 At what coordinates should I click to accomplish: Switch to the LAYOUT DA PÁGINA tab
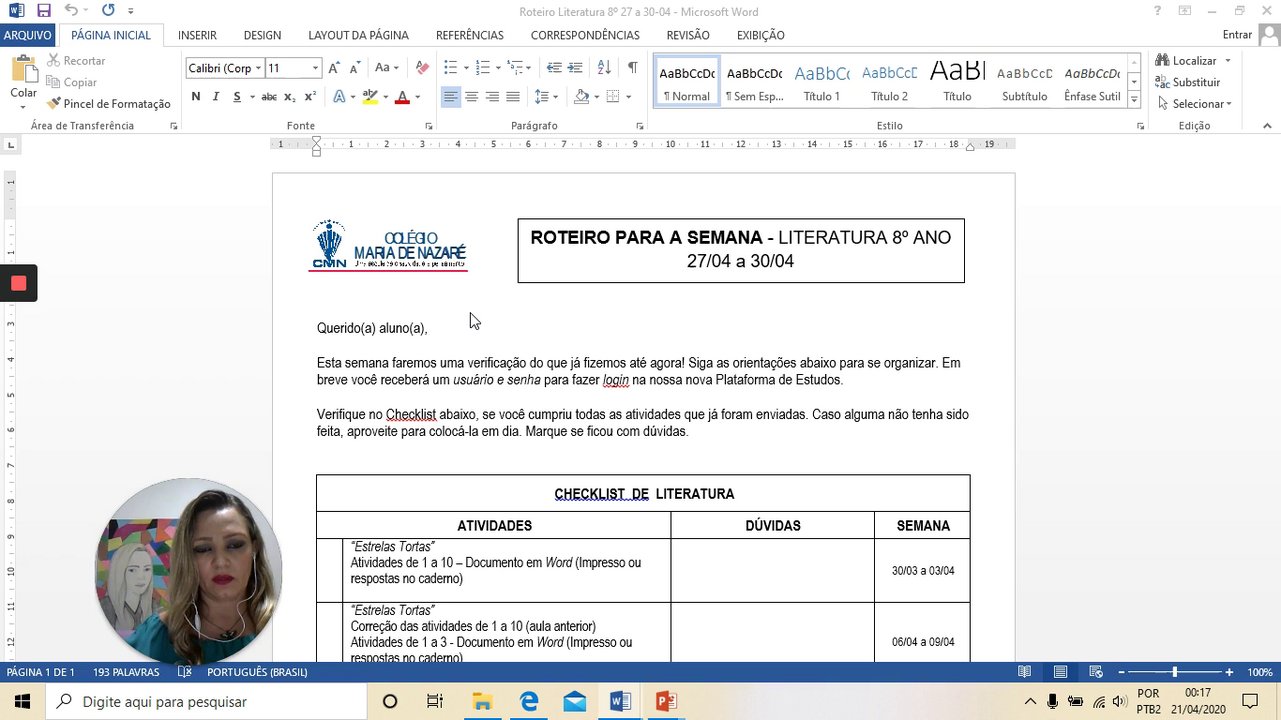coord(358,35)
